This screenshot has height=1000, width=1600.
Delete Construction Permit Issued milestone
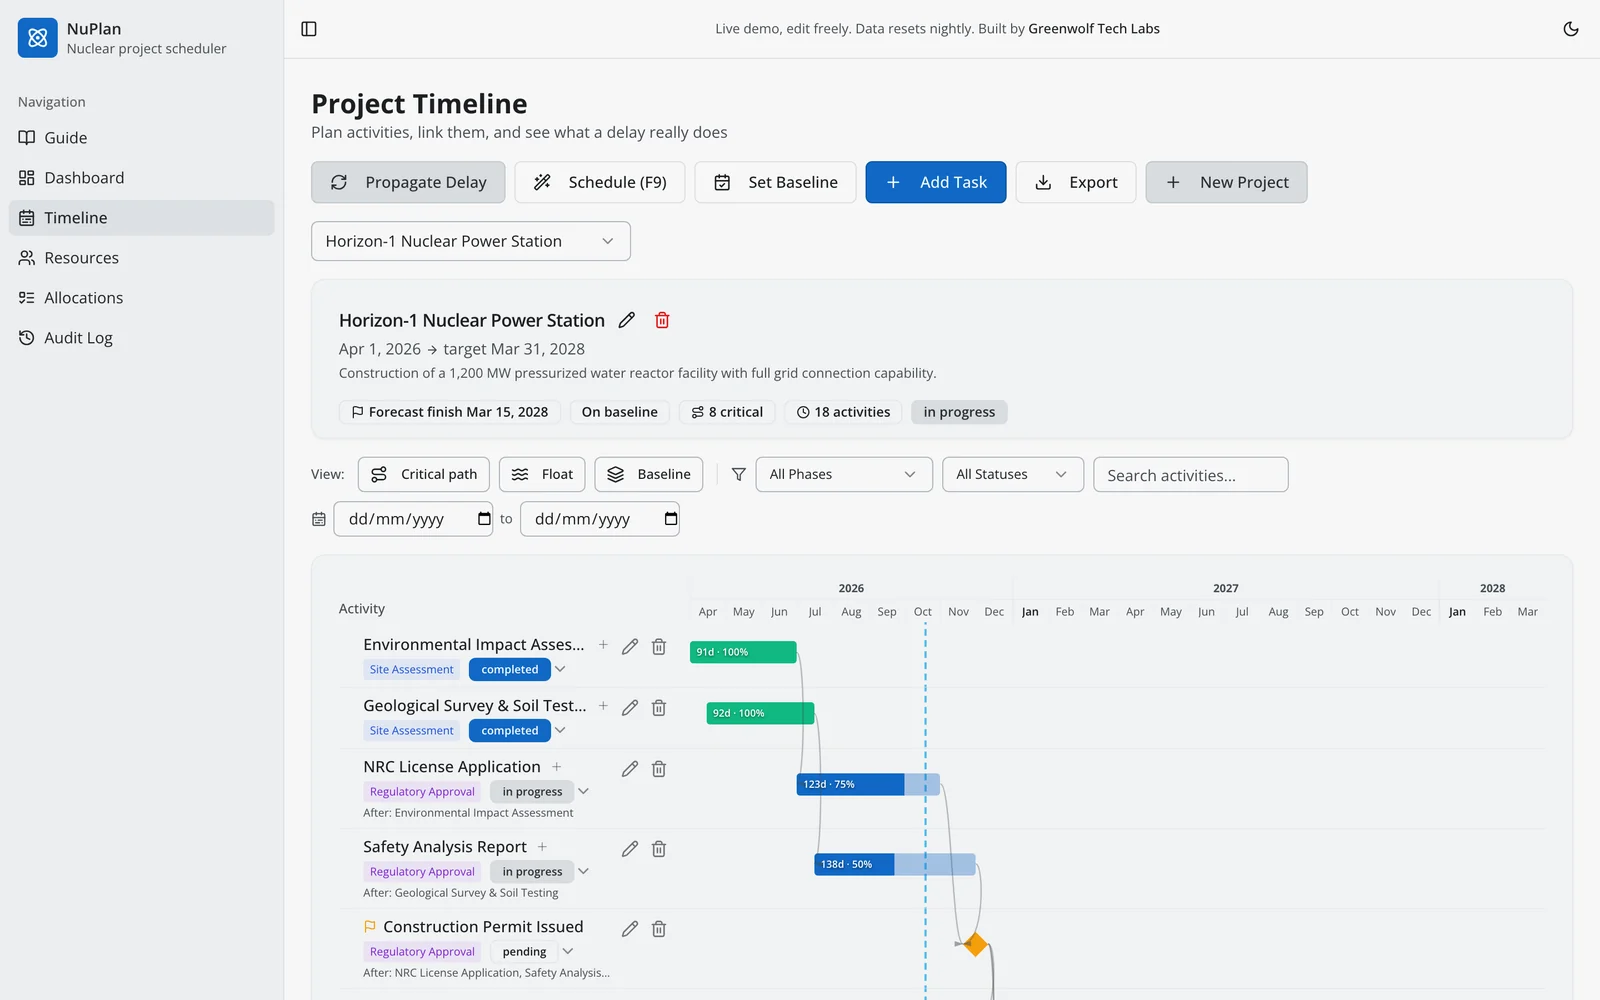[659, 929]
